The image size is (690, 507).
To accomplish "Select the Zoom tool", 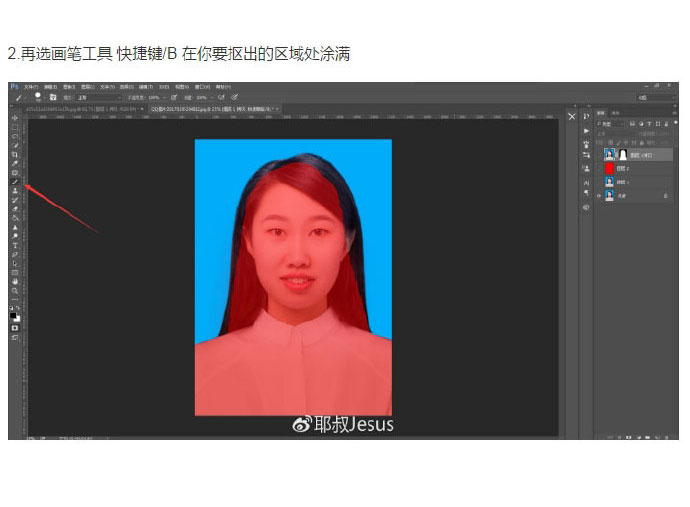I will (x=15, y=291).
